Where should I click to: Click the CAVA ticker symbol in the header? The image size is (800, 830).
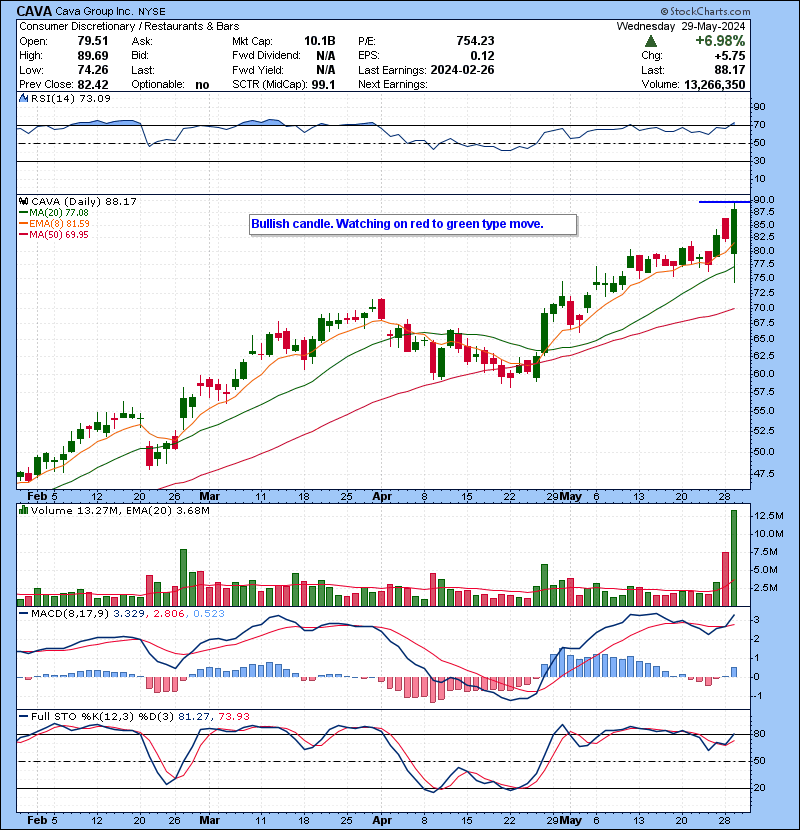tap(34, 11)
